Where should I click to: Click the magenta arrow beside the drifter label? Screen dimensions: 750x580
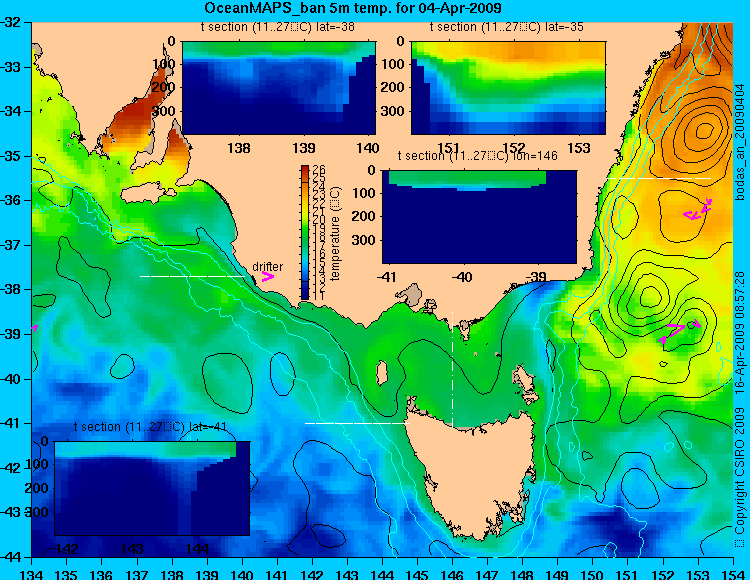pos(268,276)
